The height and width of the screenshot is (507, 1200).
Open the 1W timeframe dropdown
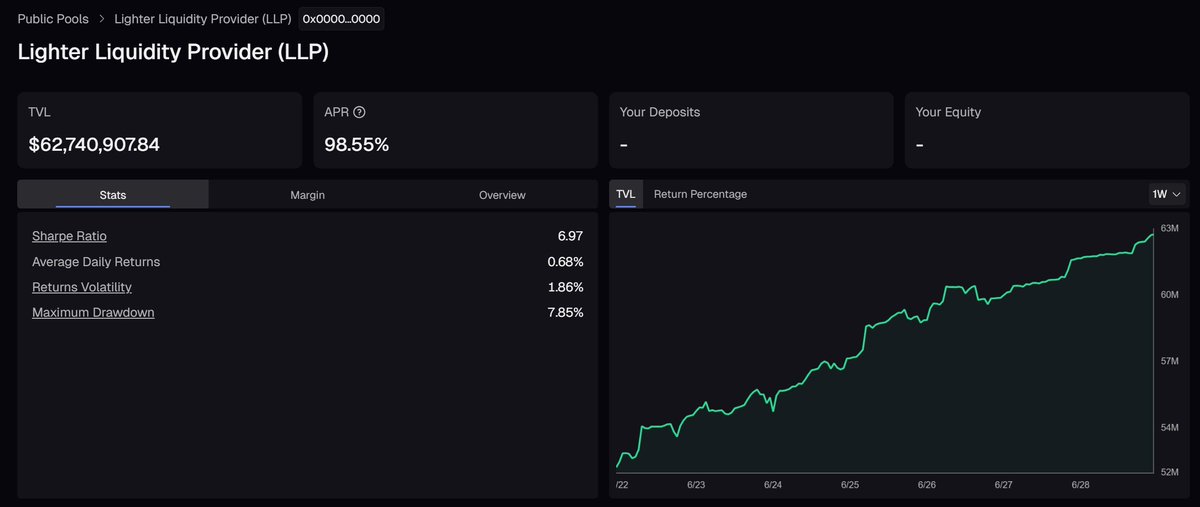(1166, 194)
